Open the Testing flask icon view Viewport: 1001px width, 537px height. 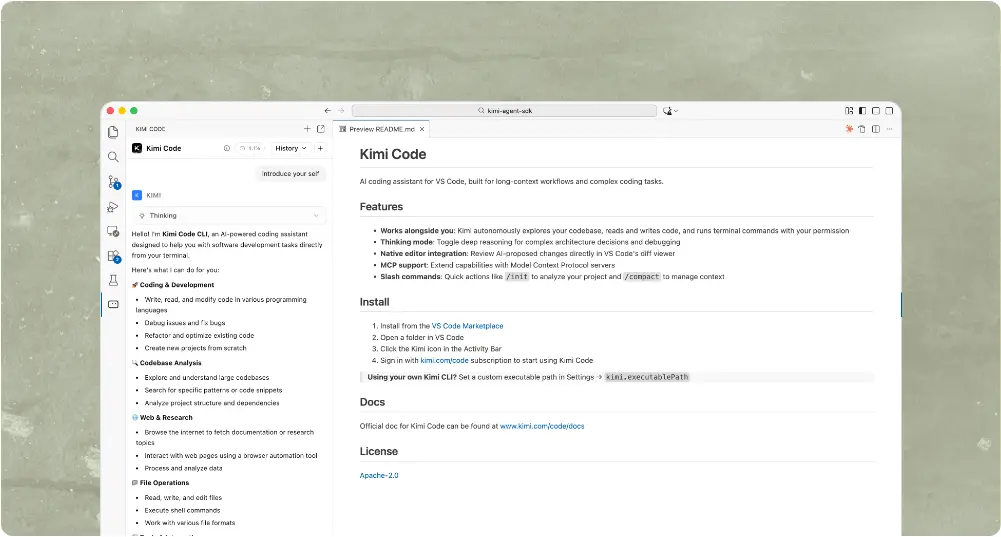(113, 280)
